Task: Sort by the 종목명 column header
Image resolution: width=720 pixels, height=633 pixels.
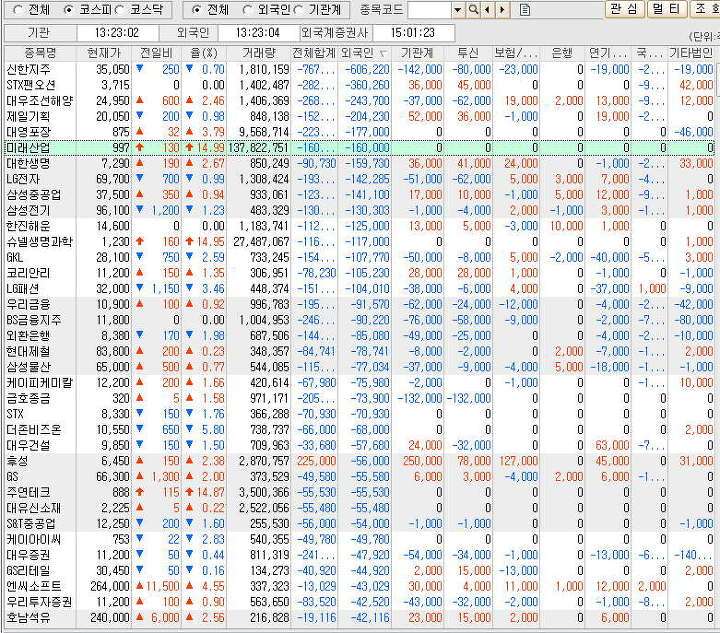Action: pyautogui.click(x=40, y=53)
